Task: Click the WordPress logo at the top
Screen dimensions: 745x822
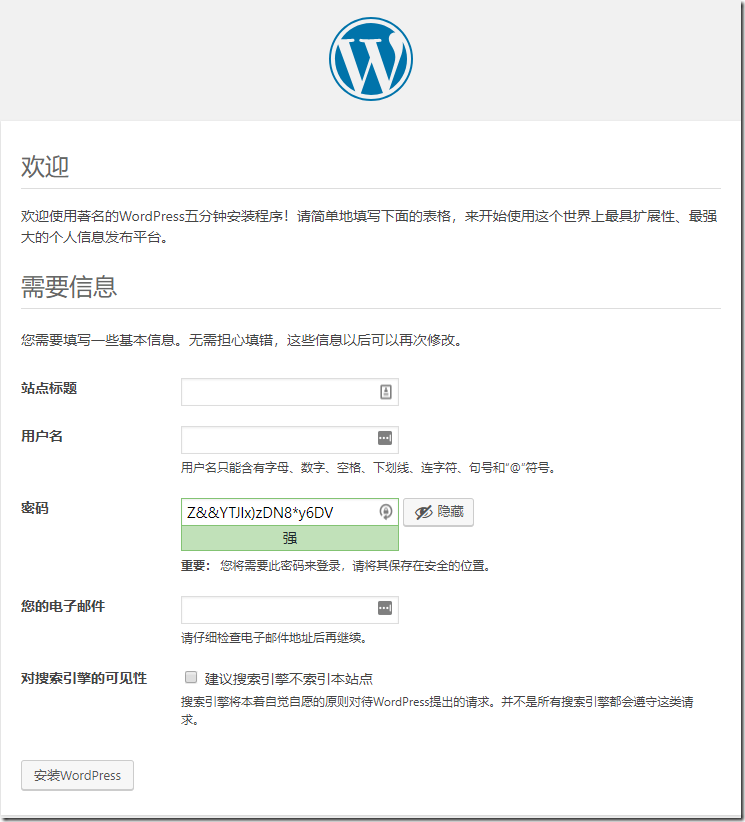Action: coord(371,59)
